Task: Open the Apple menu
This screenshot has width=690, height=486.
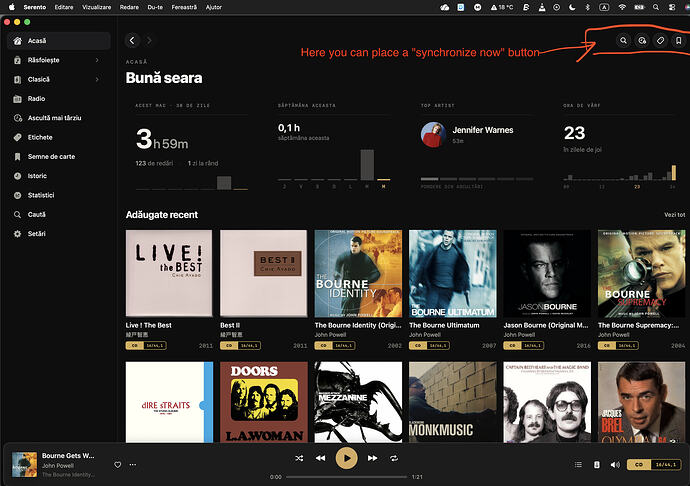Action: pyautogui.click(x=11, y=7)
